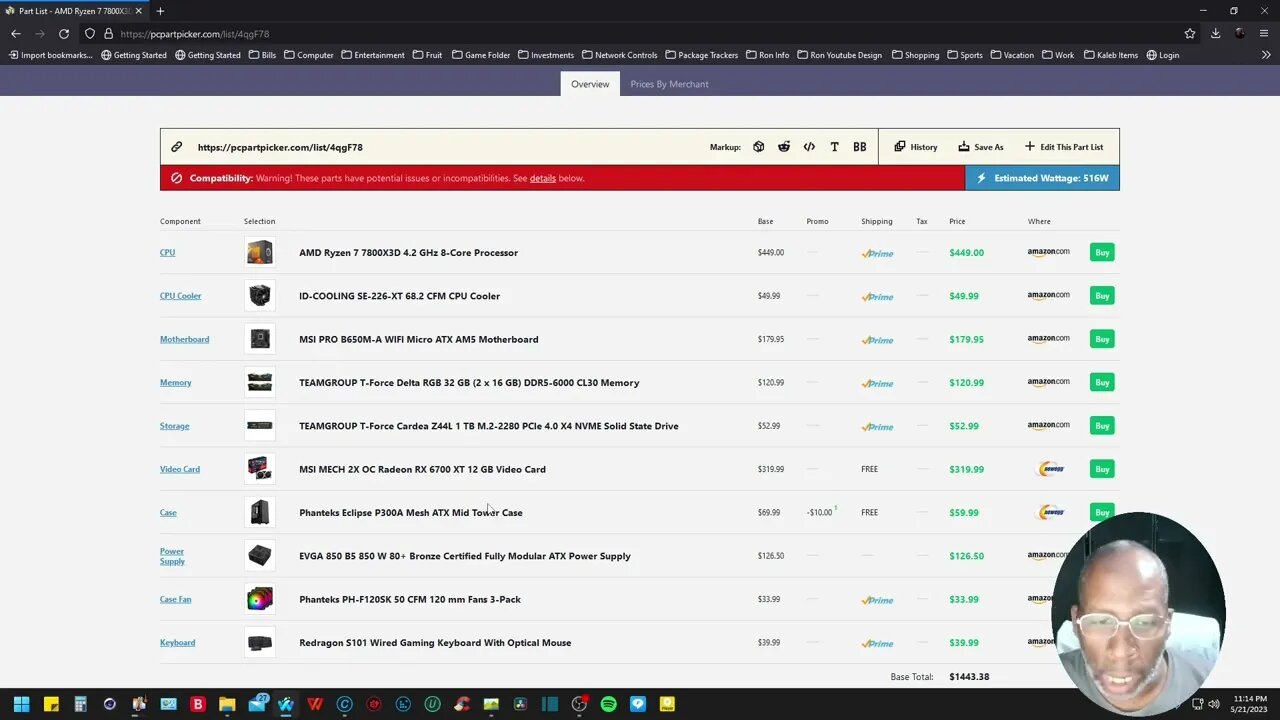Open the Login bookmark
1280x720 pixels.
tap(1162, 55)
